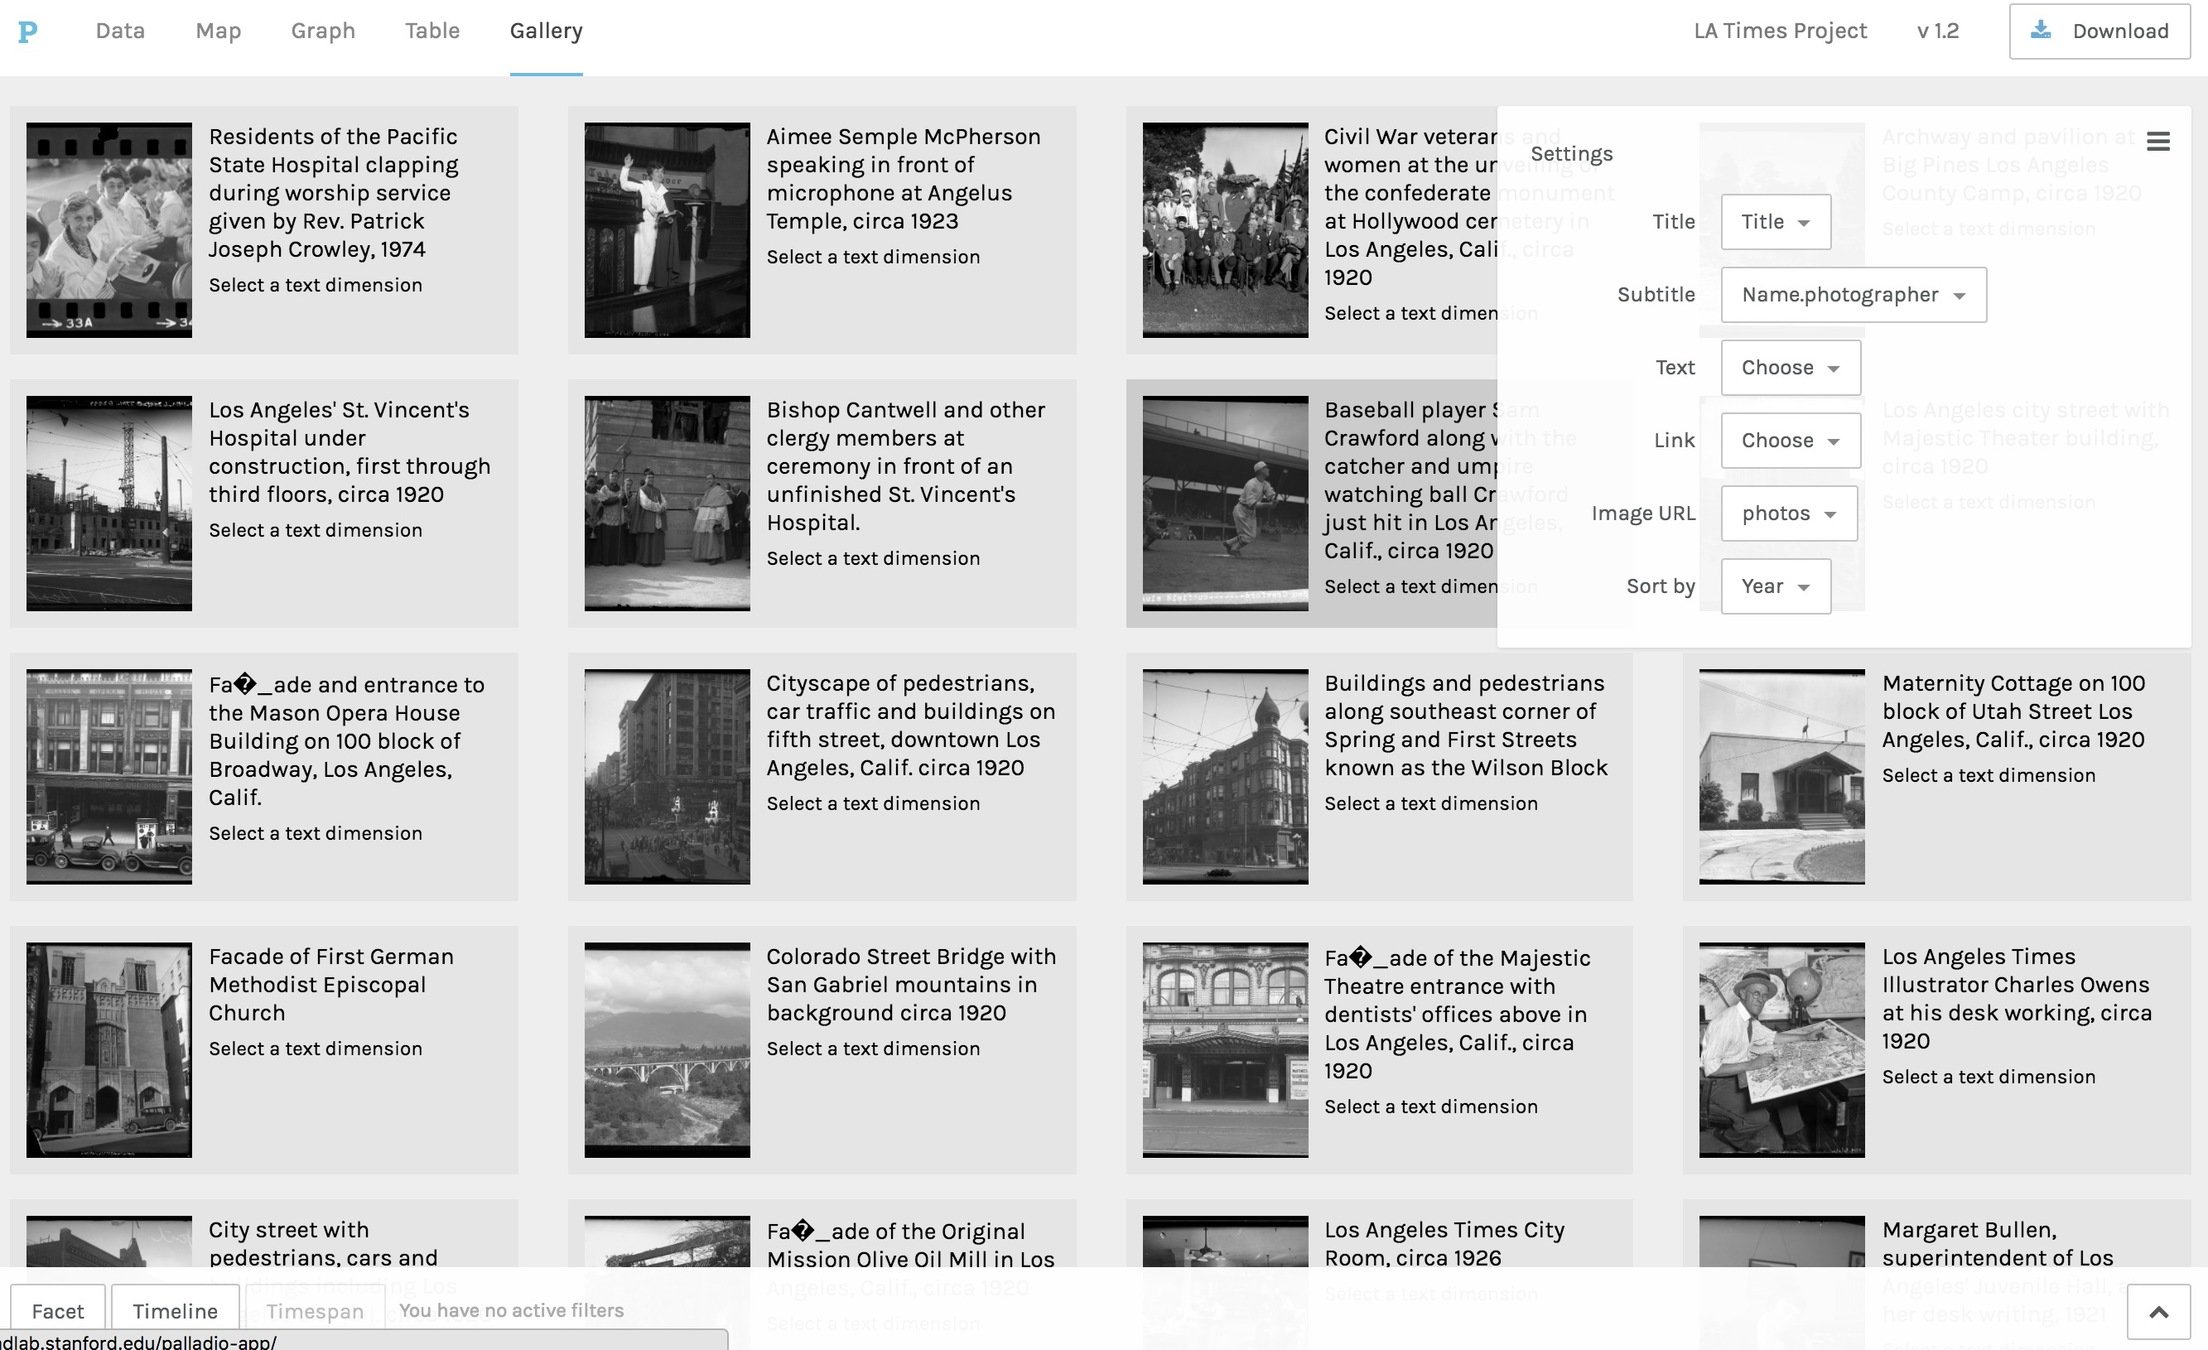This screenshot has width=2208, height=1350.
Task: Click the hamburger icon in Settings panel
Action: (x=2158, y=142)
